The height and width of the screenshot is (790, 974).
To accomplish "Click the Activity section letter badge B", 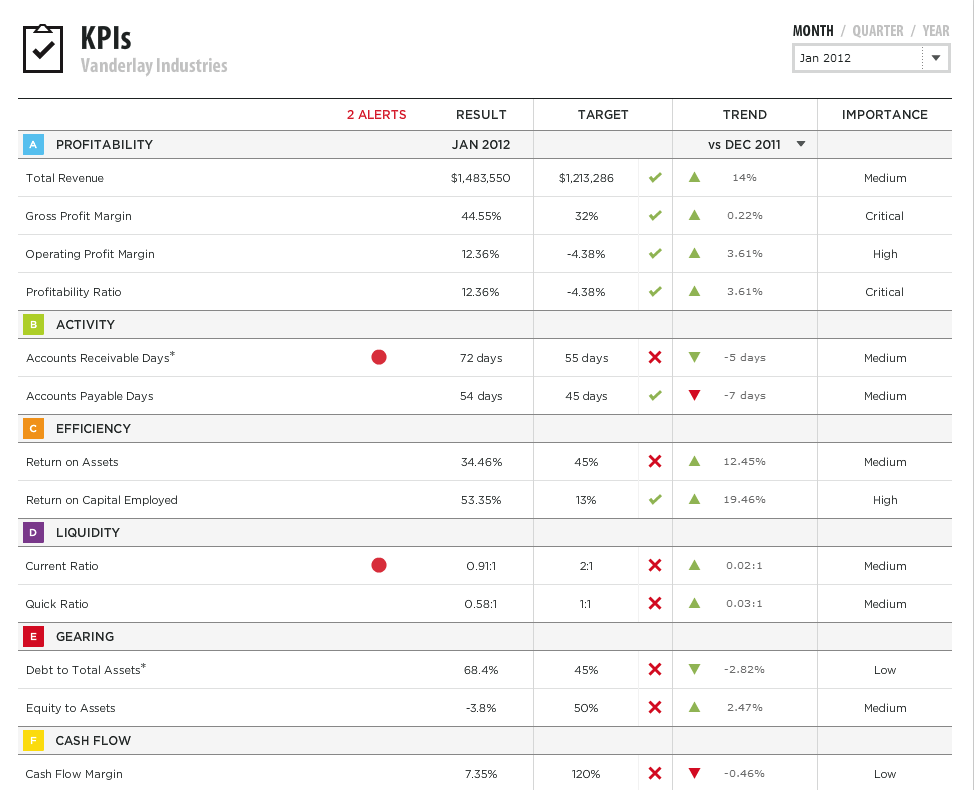I will coord(33,324).
